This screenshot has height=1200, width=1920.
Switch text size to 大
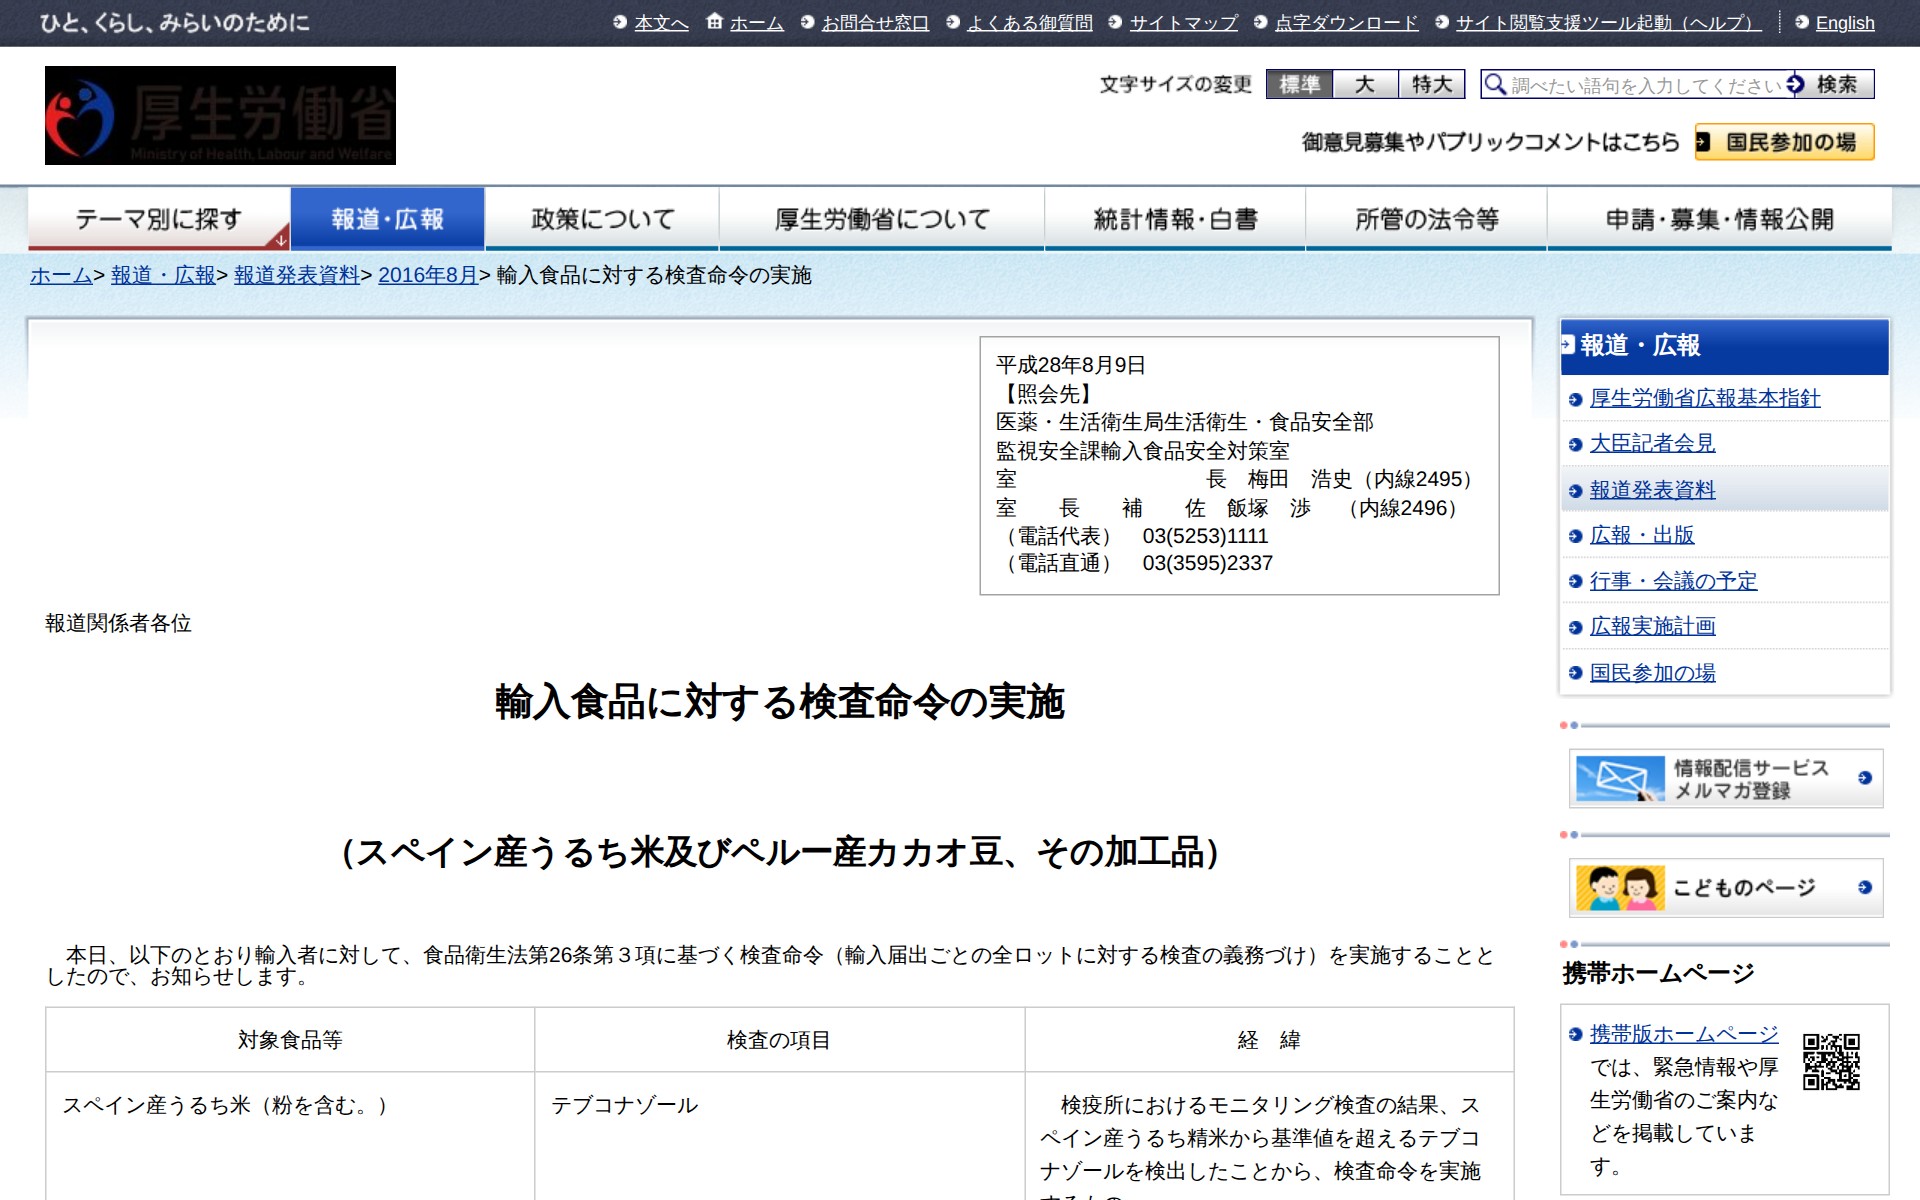click(1366, 86)
